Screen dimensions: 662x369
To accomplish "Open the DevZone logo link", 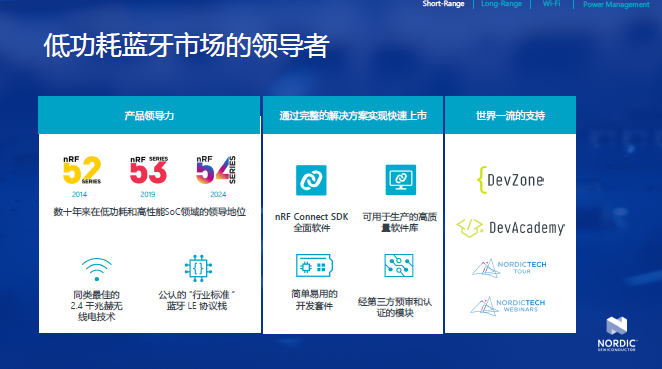I will click(510, 180).
